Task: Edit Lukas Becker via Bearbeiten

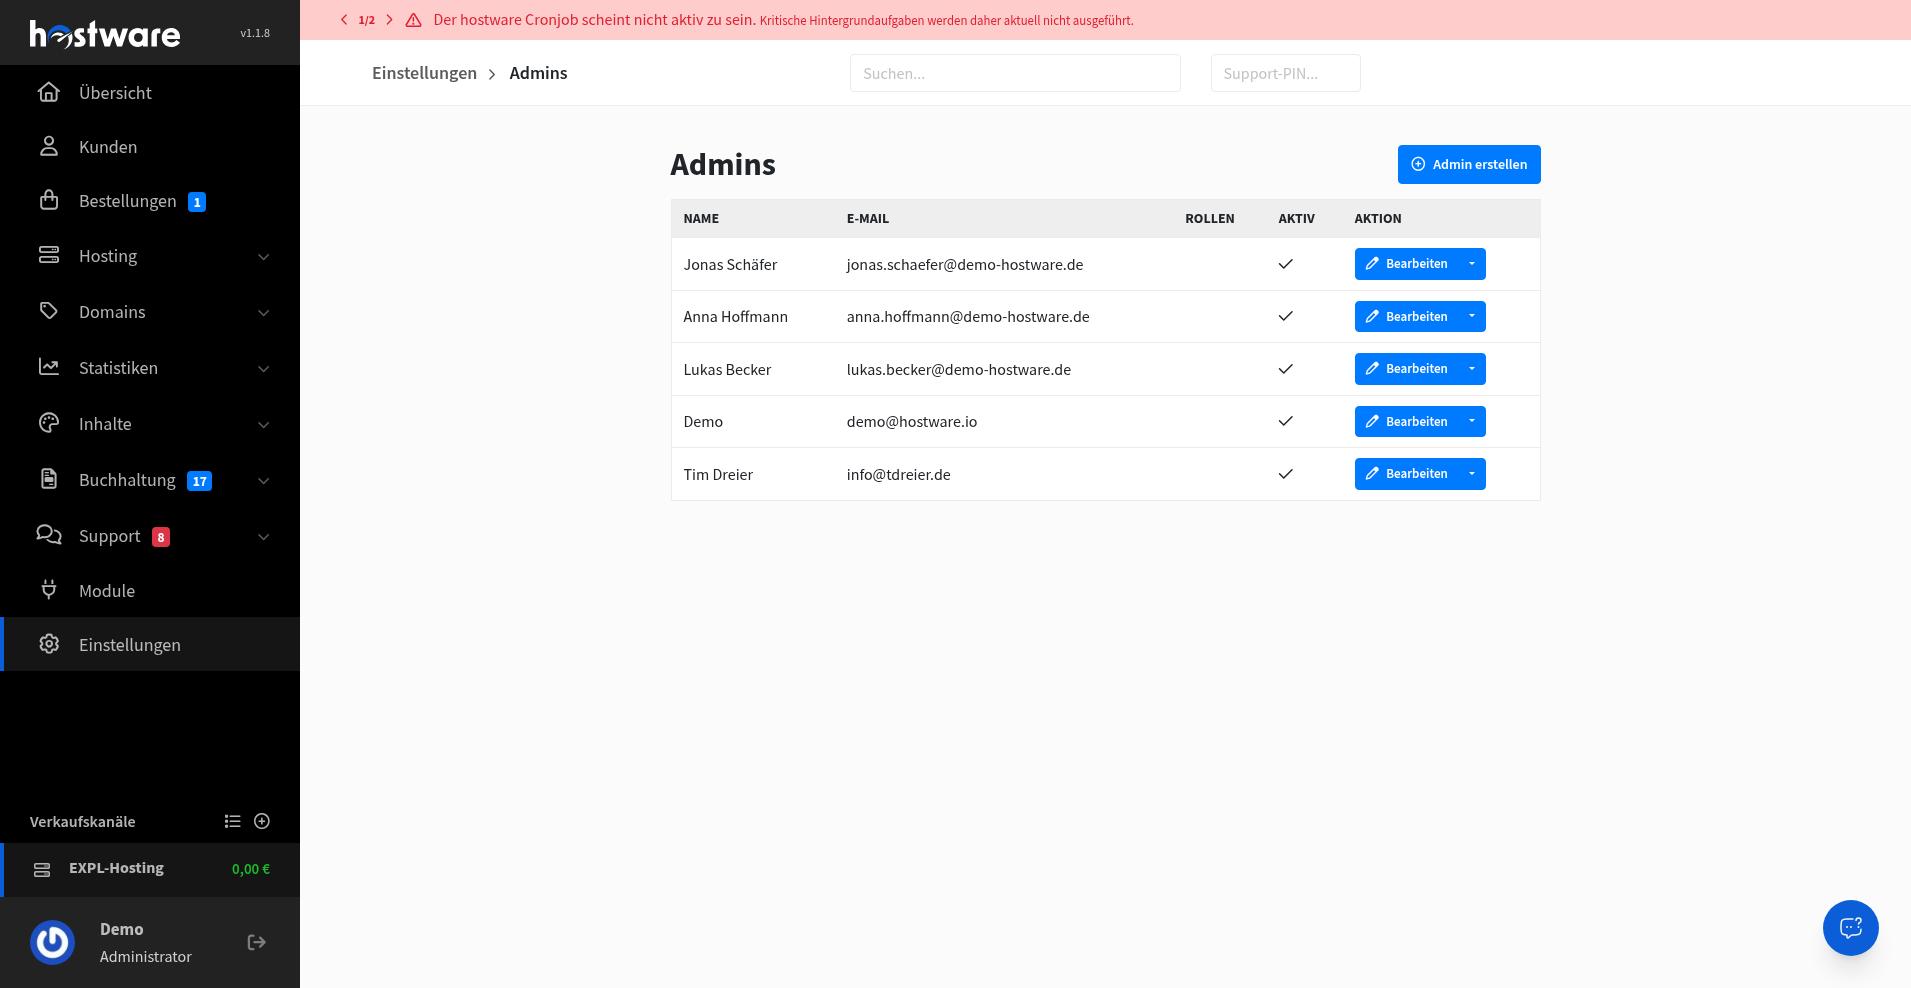Action: pos(1406,369)
